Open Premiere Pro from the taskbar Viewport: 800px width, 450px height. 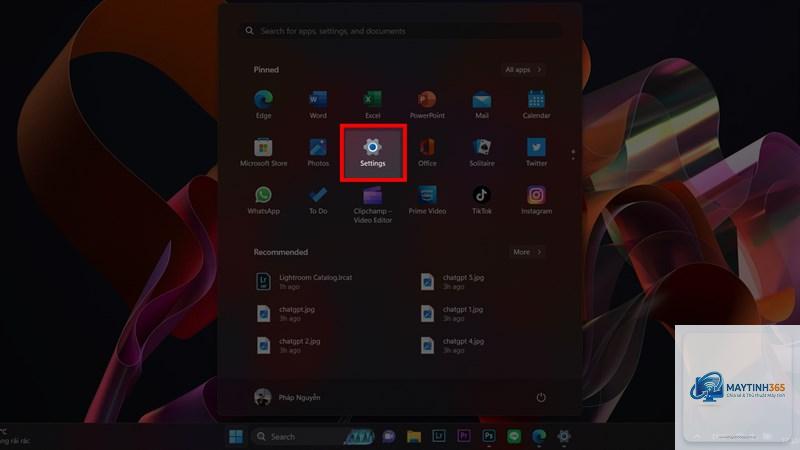464,436
